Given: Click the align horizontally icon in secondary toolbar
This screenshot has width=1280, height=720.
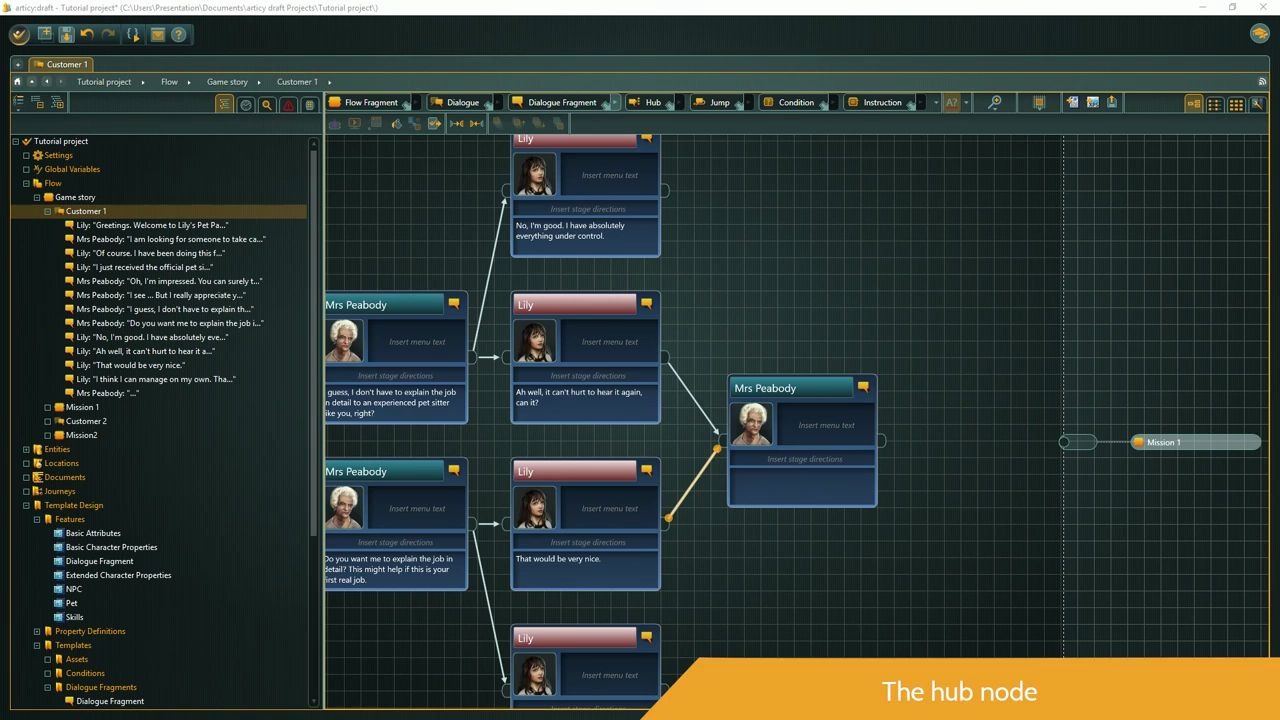Looking at the screenshot, I should click(x=456, y=123).
